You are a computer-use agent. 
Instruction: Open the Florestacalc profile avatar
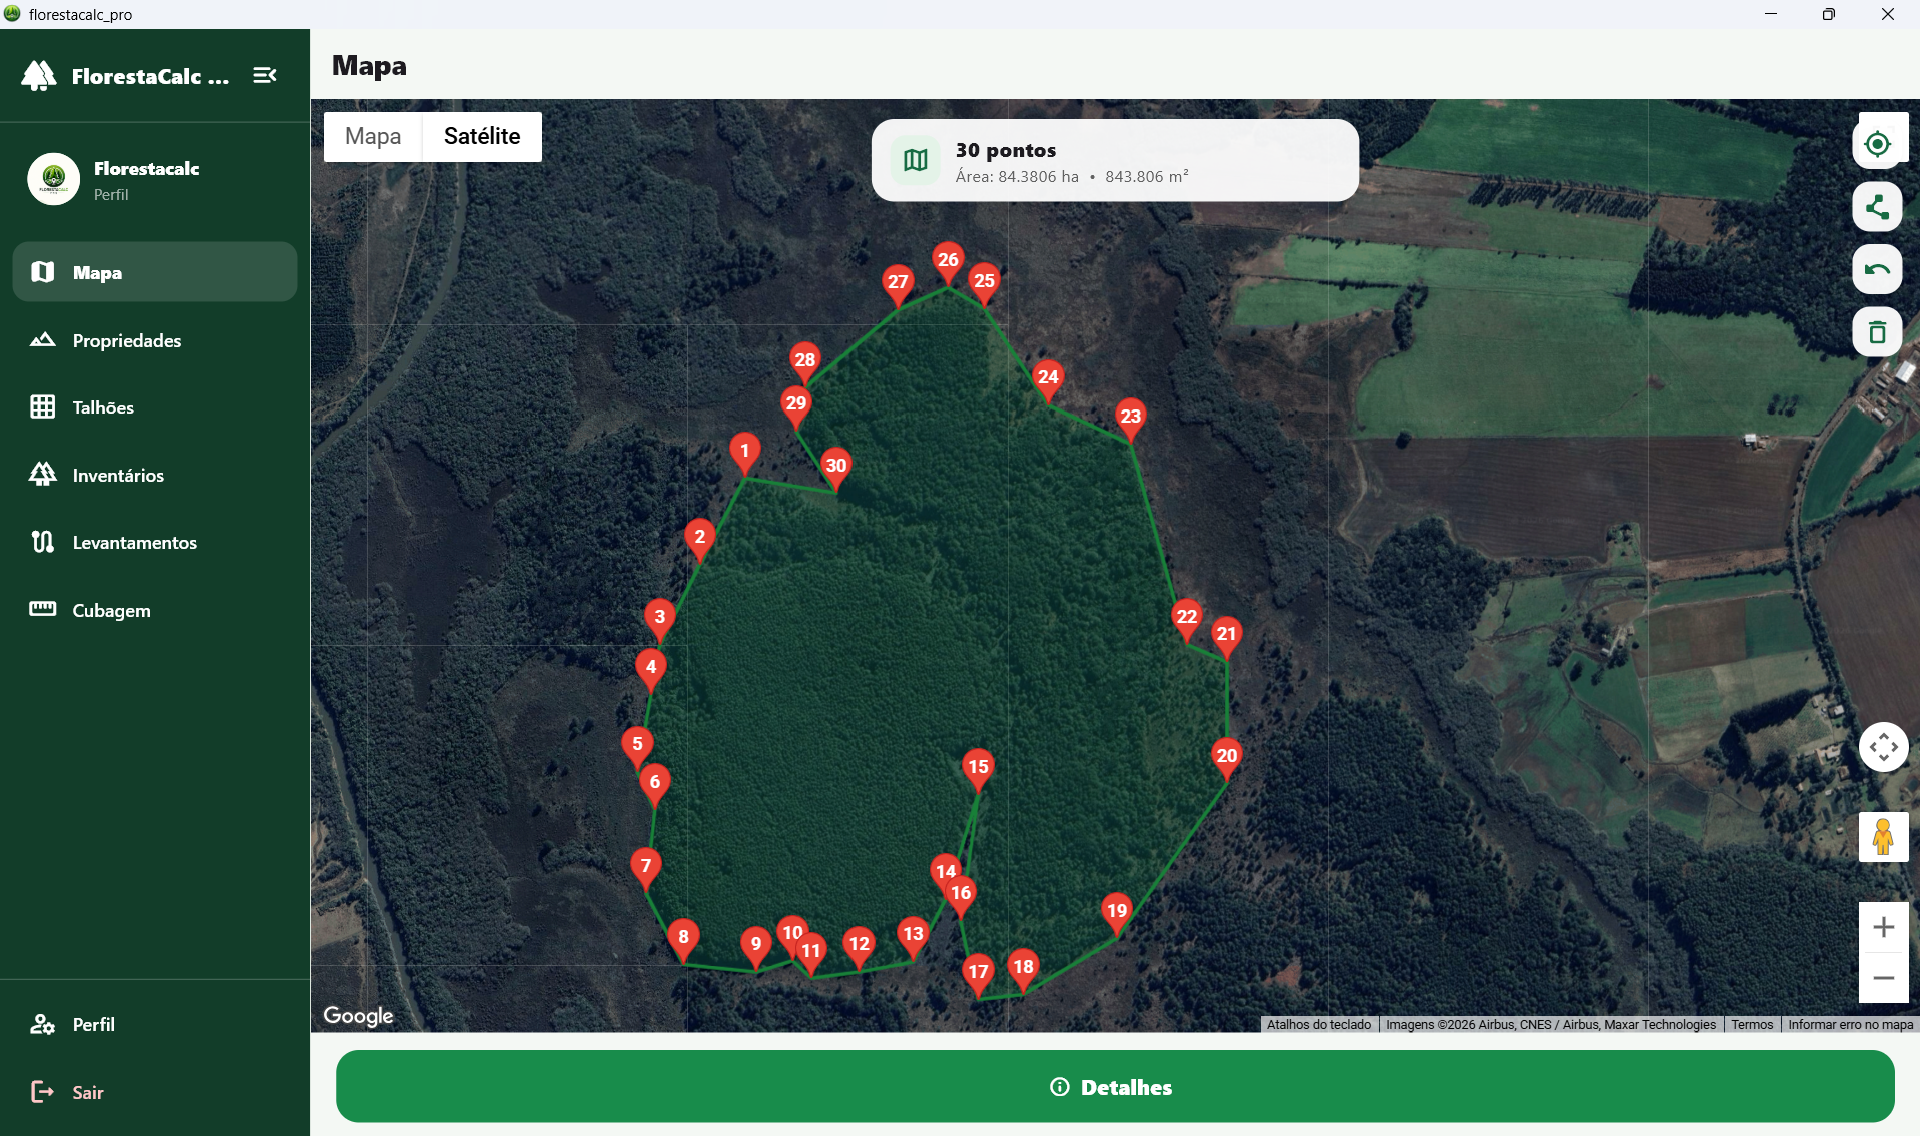pos(53,179)
